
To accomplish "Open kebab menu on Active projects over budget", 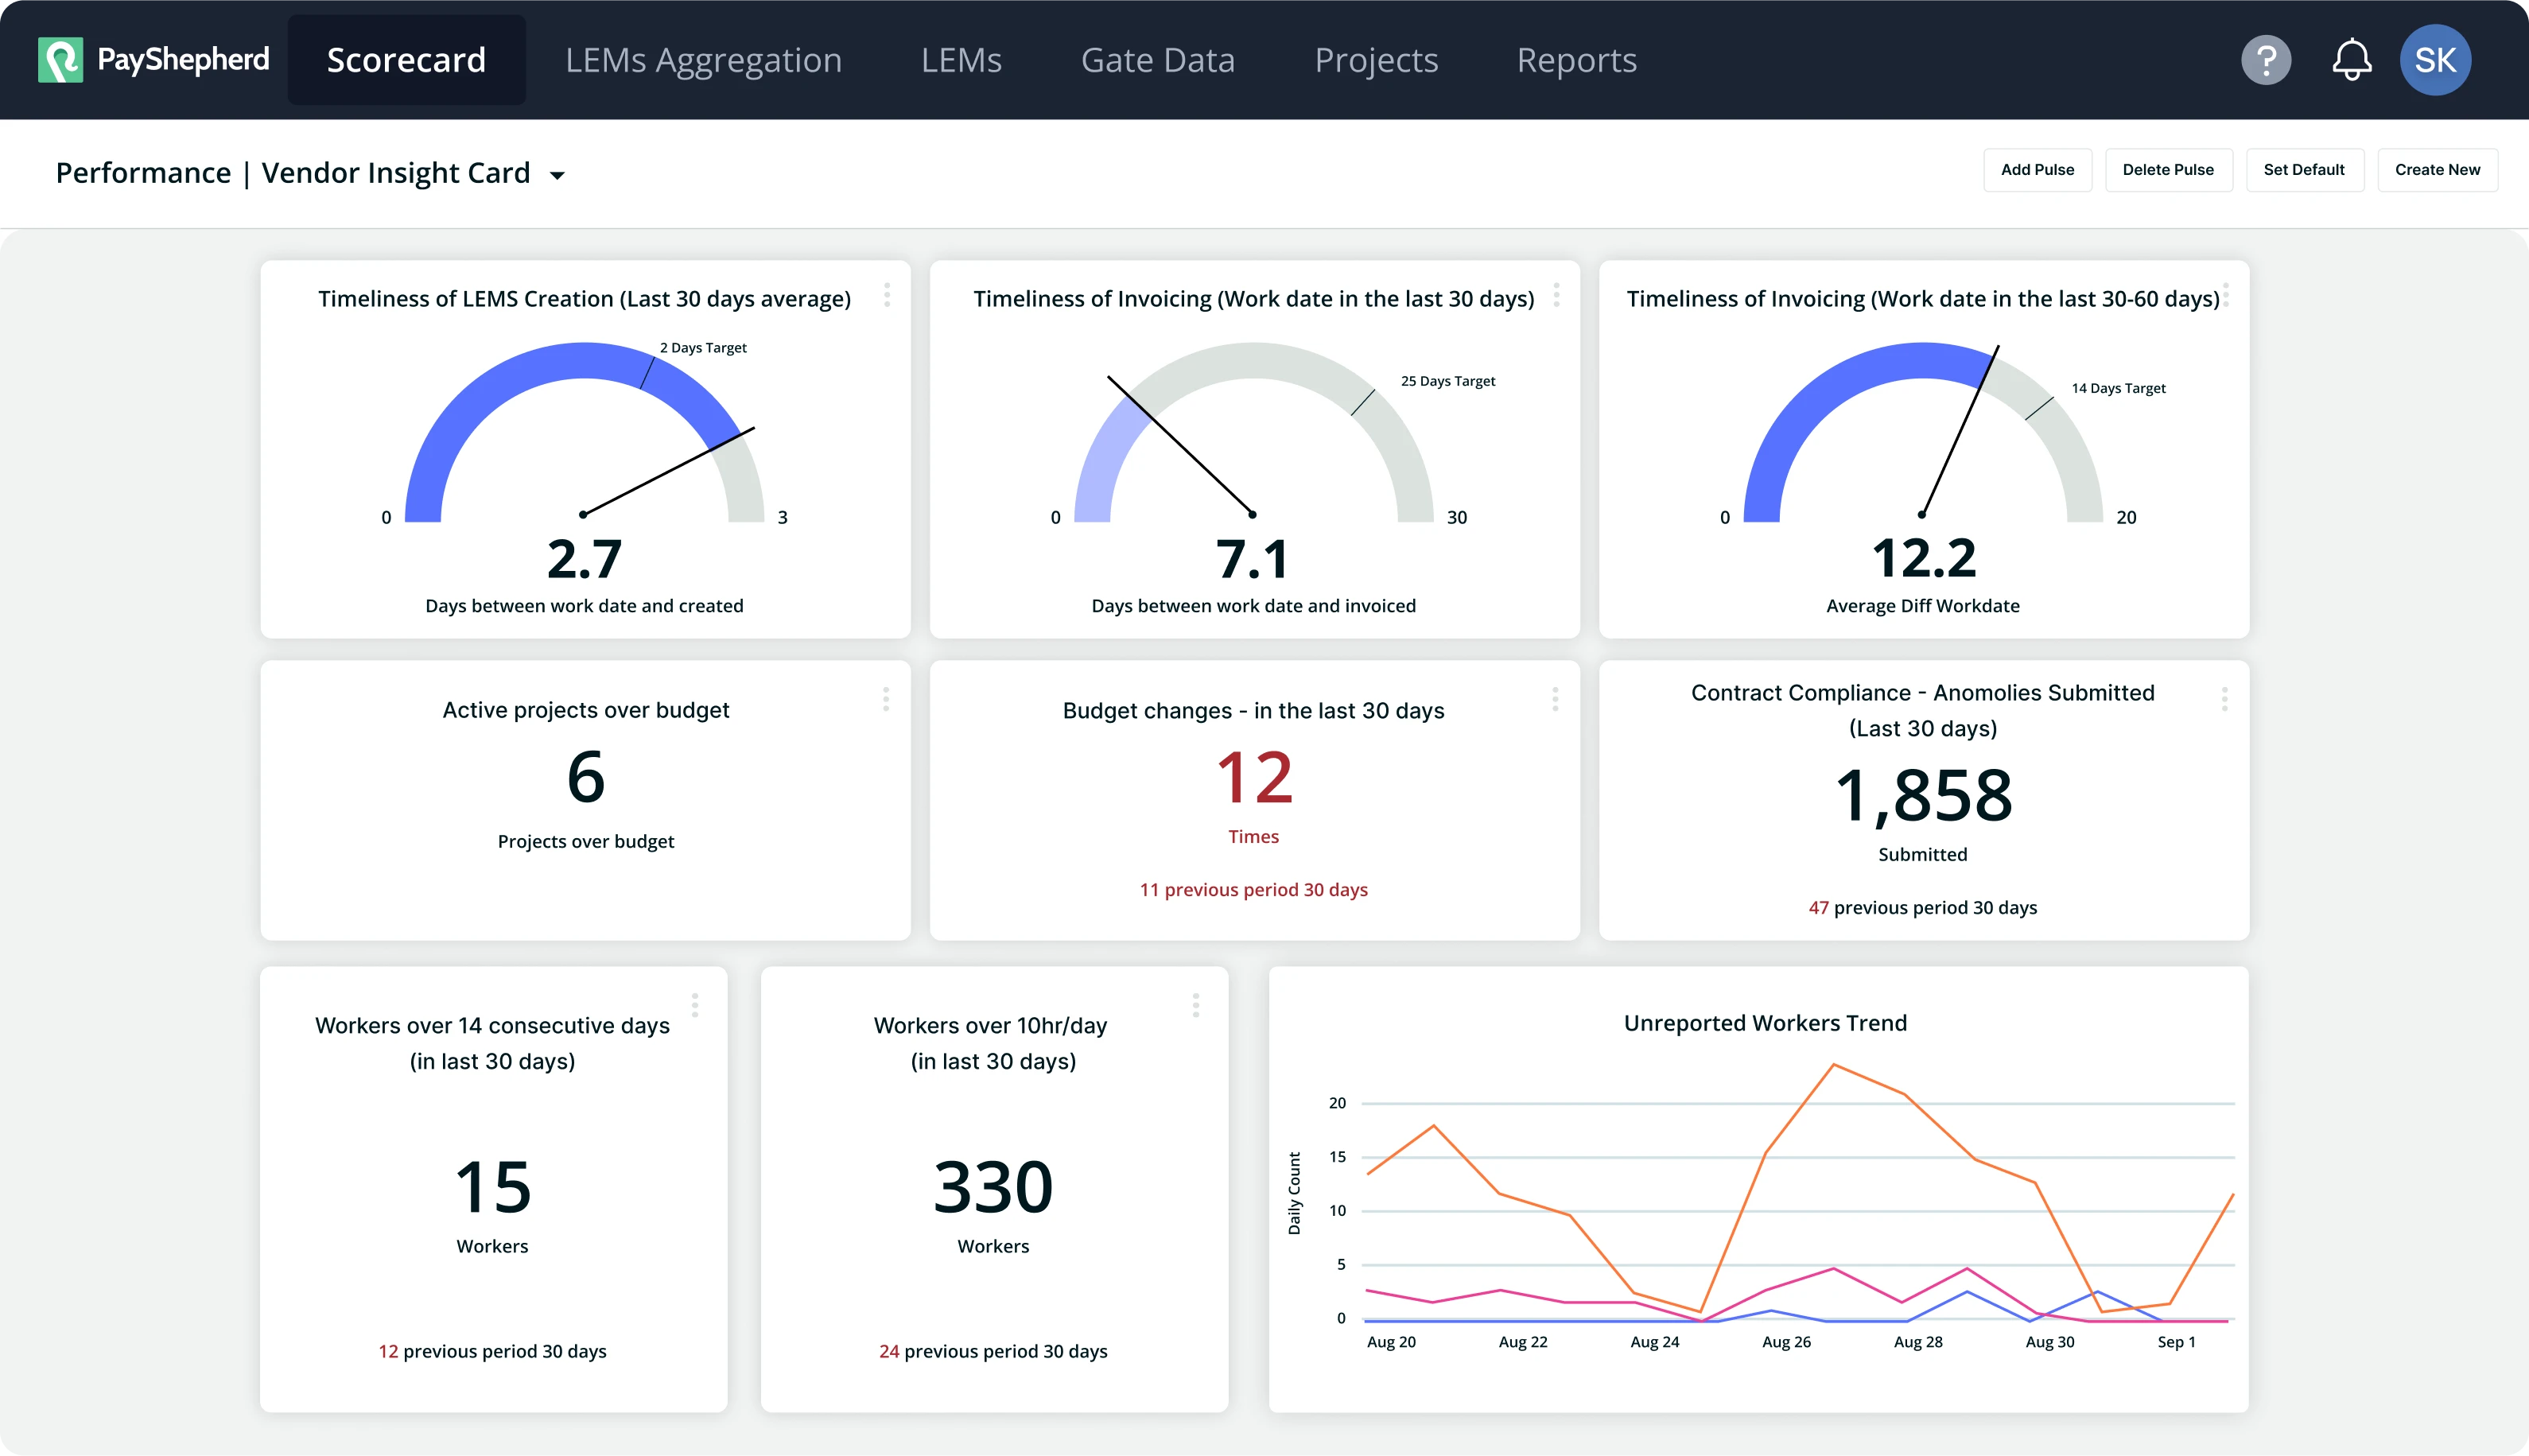I will (x=885, y=699).
